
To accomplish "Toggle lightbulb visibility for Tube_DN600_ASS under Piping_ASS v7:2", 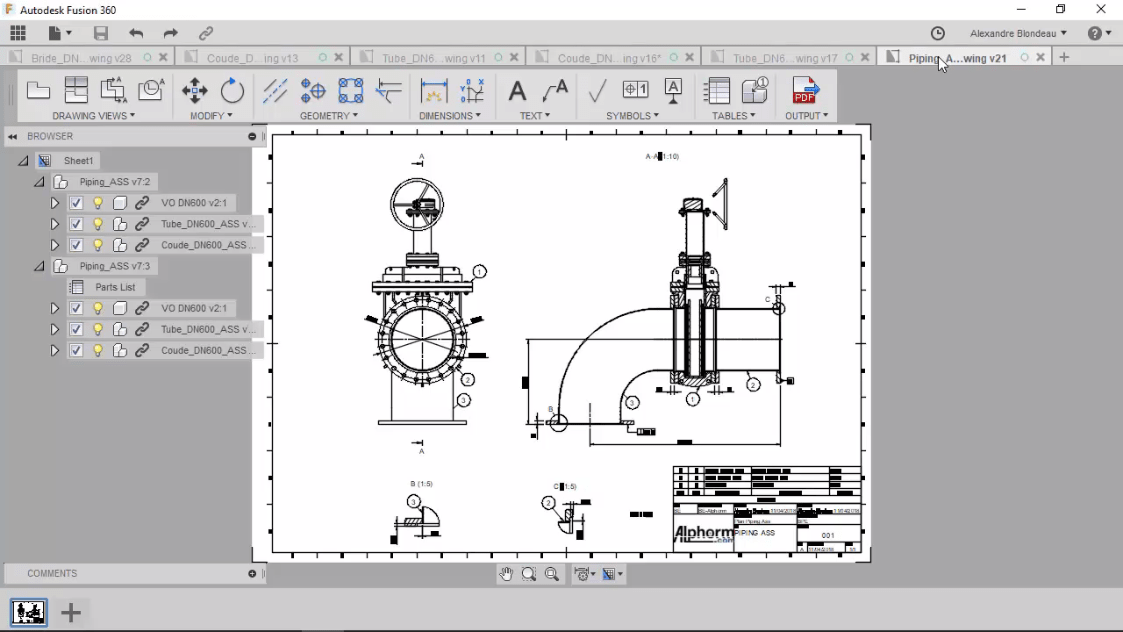I will 97,224.
